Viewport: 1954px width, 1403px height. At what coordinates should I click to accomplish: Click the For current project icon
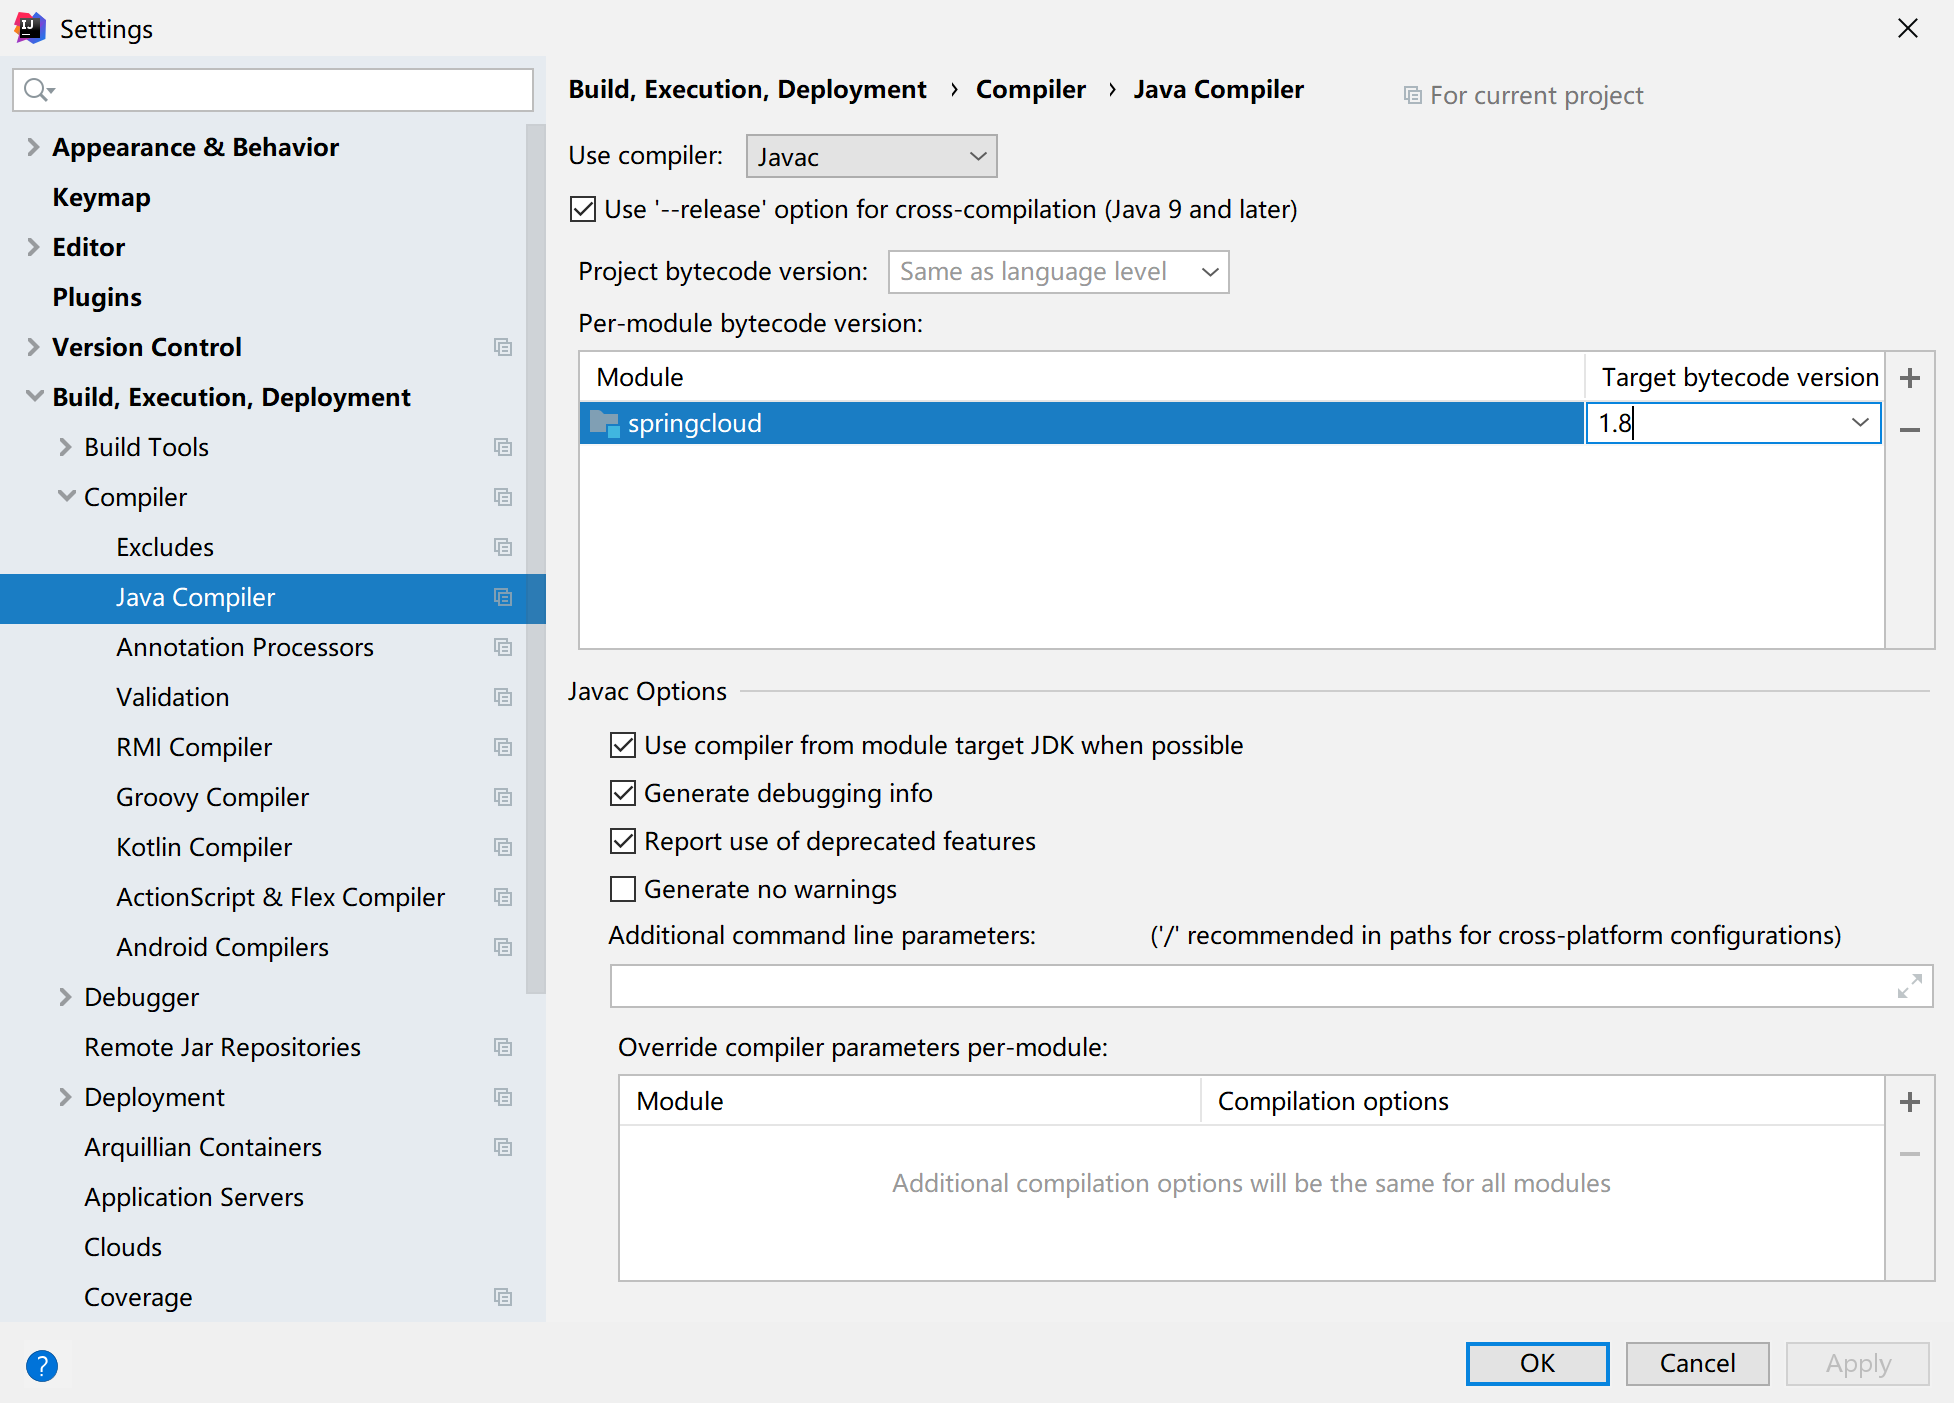click(x=1412, y=95)
